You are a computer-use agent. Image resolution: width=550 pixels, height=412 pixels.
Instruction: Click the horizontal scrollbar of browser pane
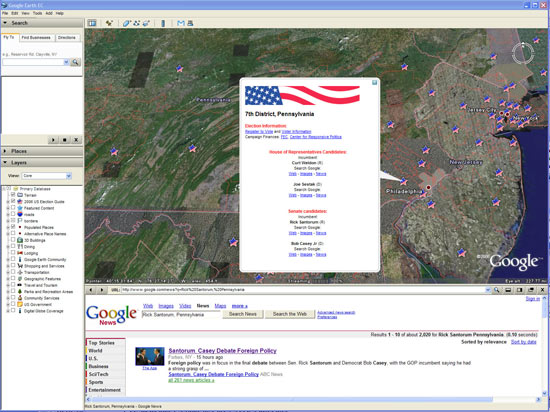tap(293, 400)
